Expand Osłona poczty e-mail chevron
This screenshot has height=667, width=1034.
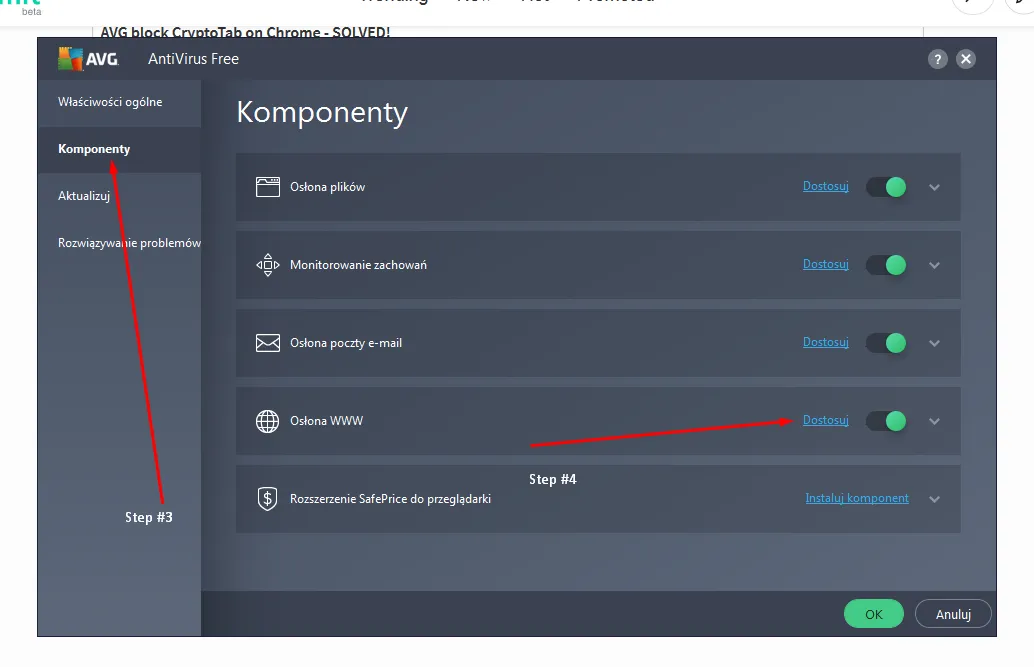[x=934, y=343]
